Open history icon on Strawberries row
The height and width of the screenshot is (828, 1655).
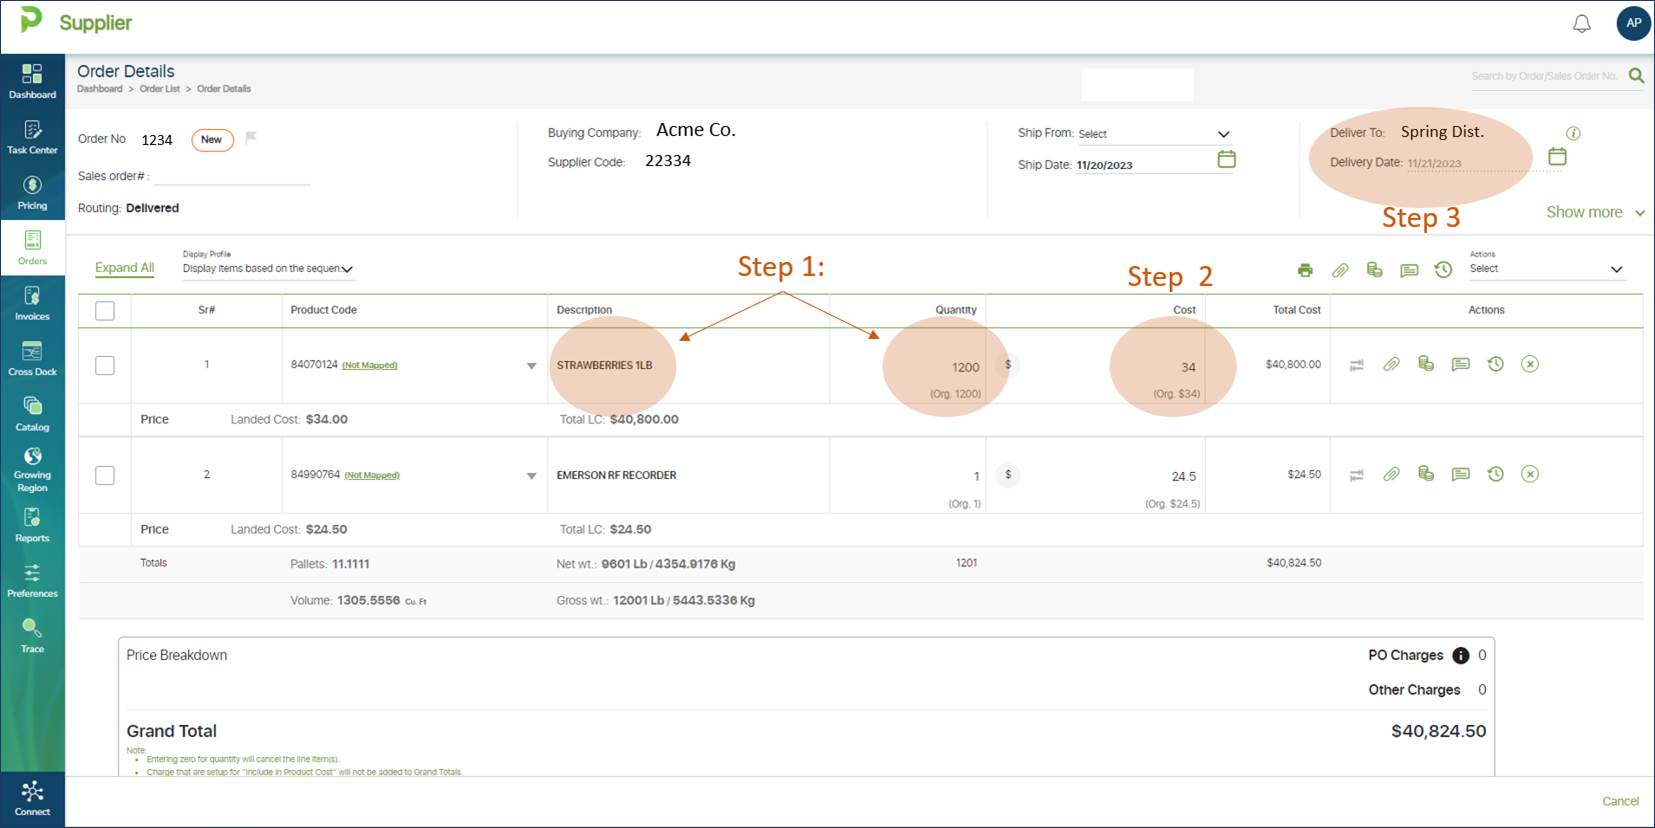(x=1495, y=364)
